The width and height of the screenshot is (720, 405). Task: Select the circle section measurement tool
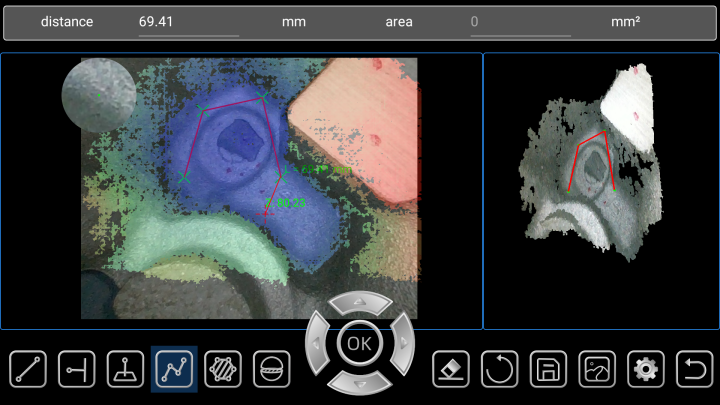point(271,370)
